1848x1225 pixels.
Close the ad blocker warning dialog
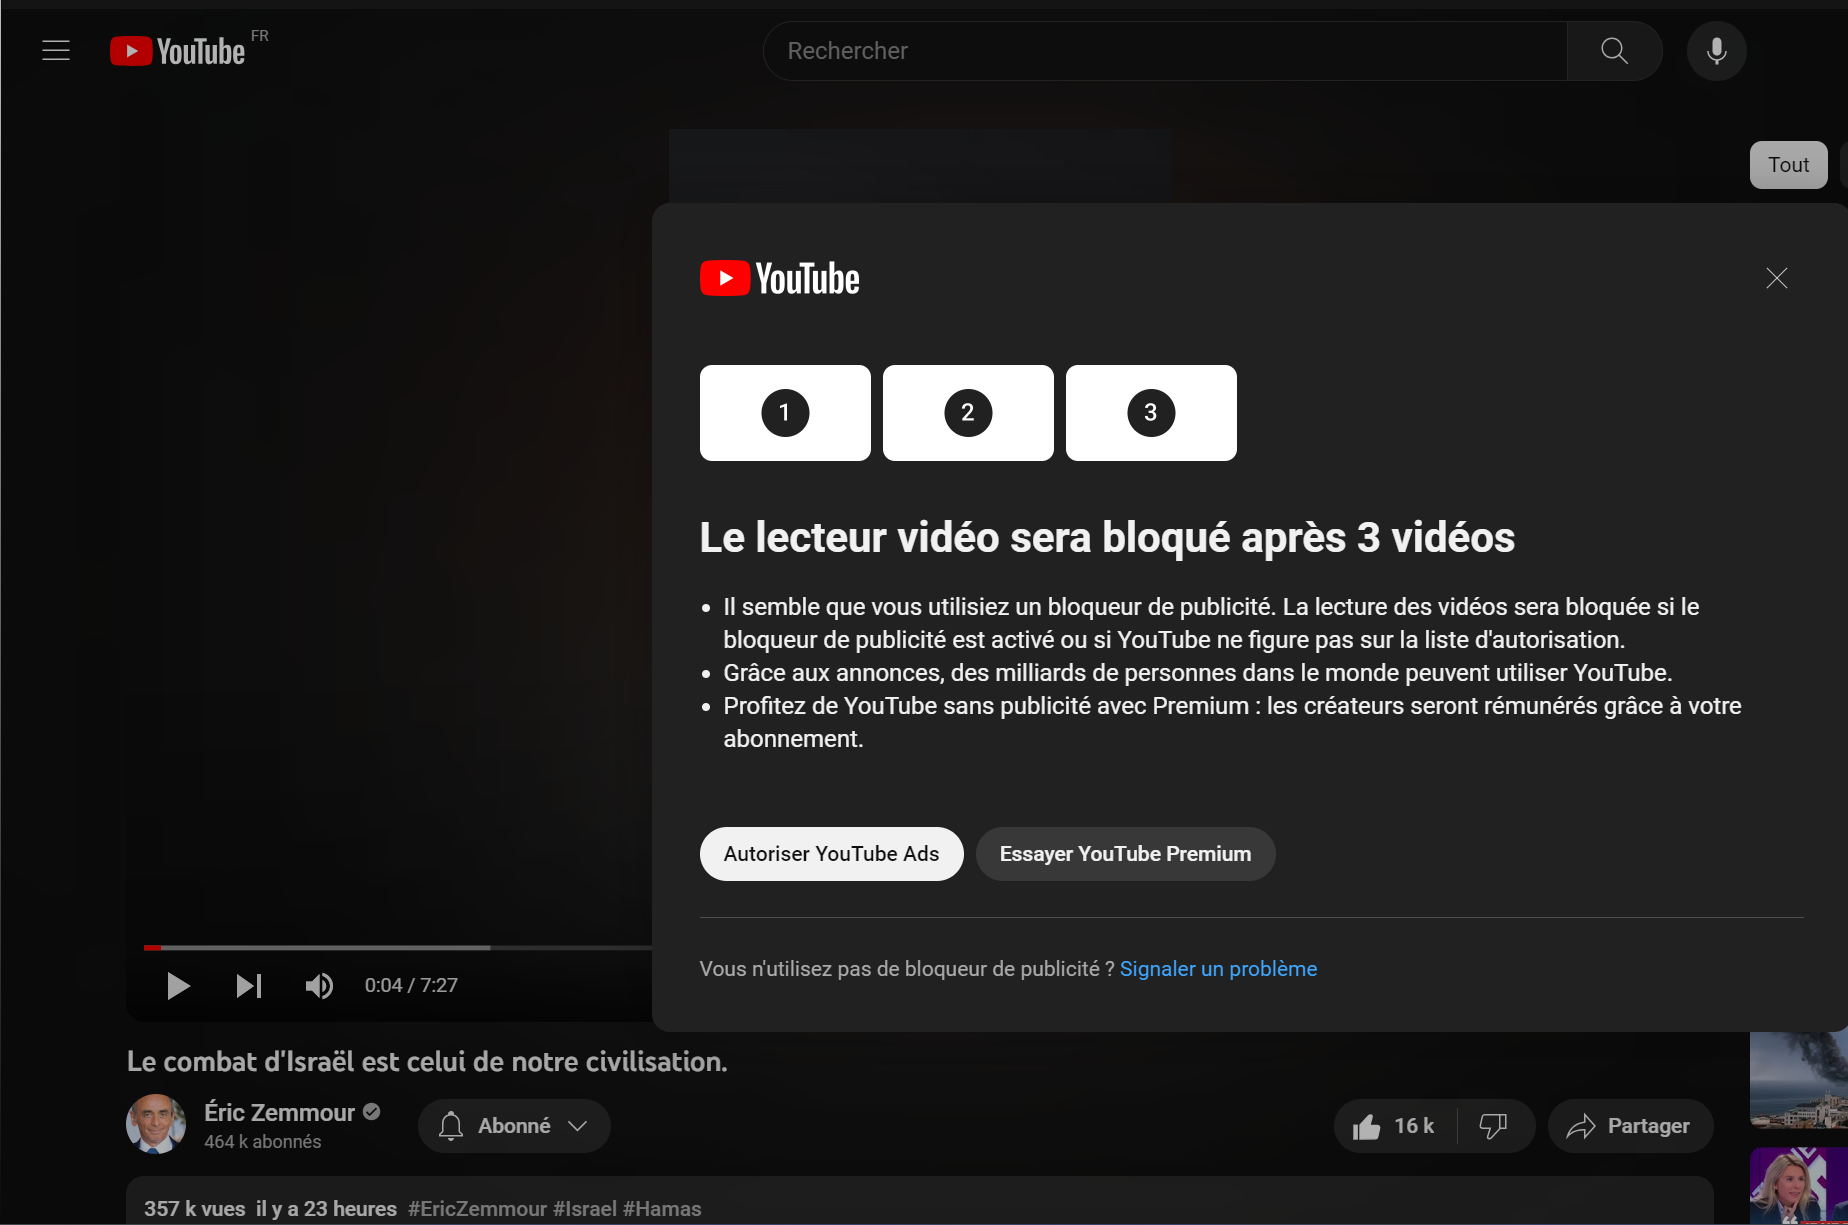click(x=1776, y=278)
